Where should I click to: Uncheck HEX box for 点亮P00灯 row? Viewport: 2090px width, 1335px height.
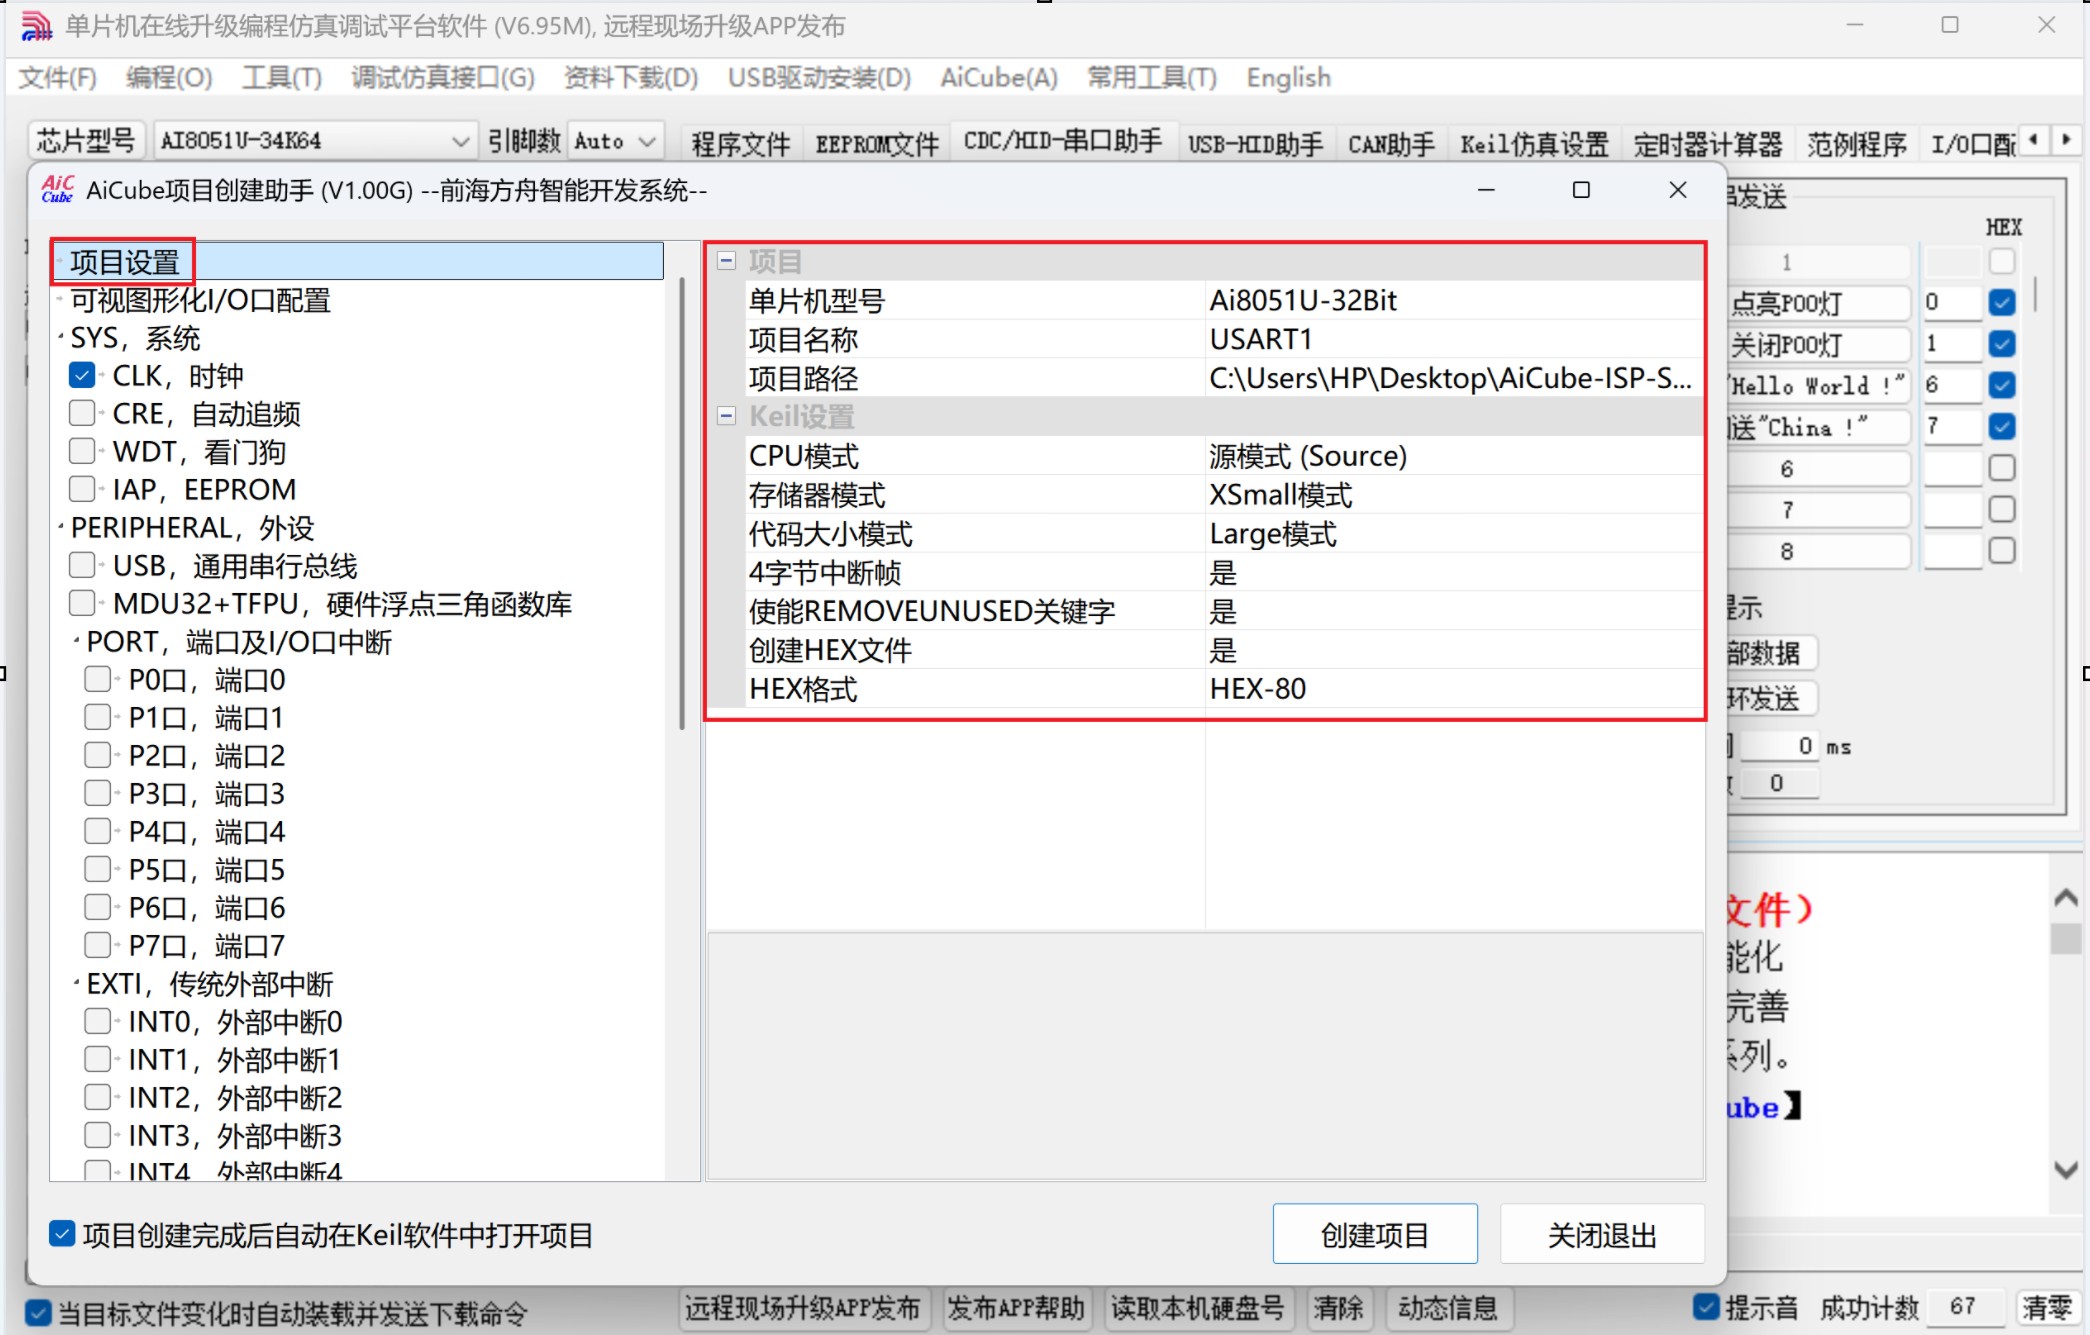2002,302
